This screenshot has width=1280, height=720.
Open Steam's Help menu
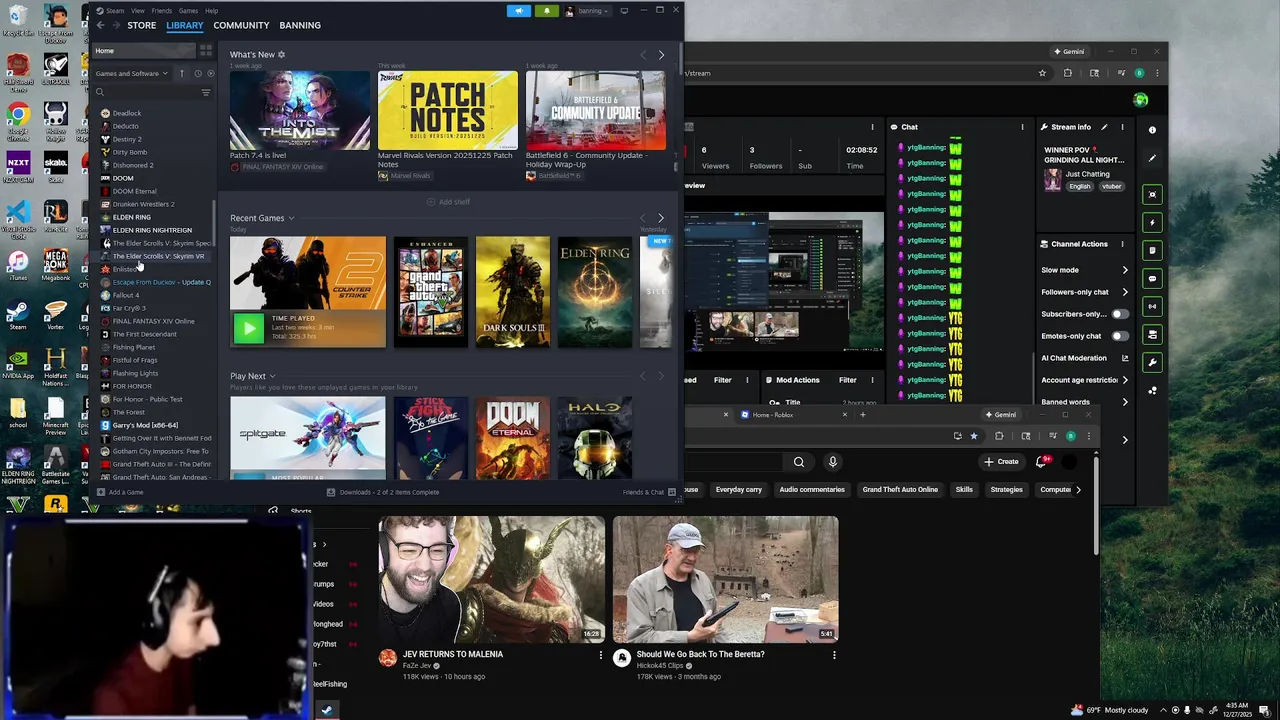click(211, 11)
